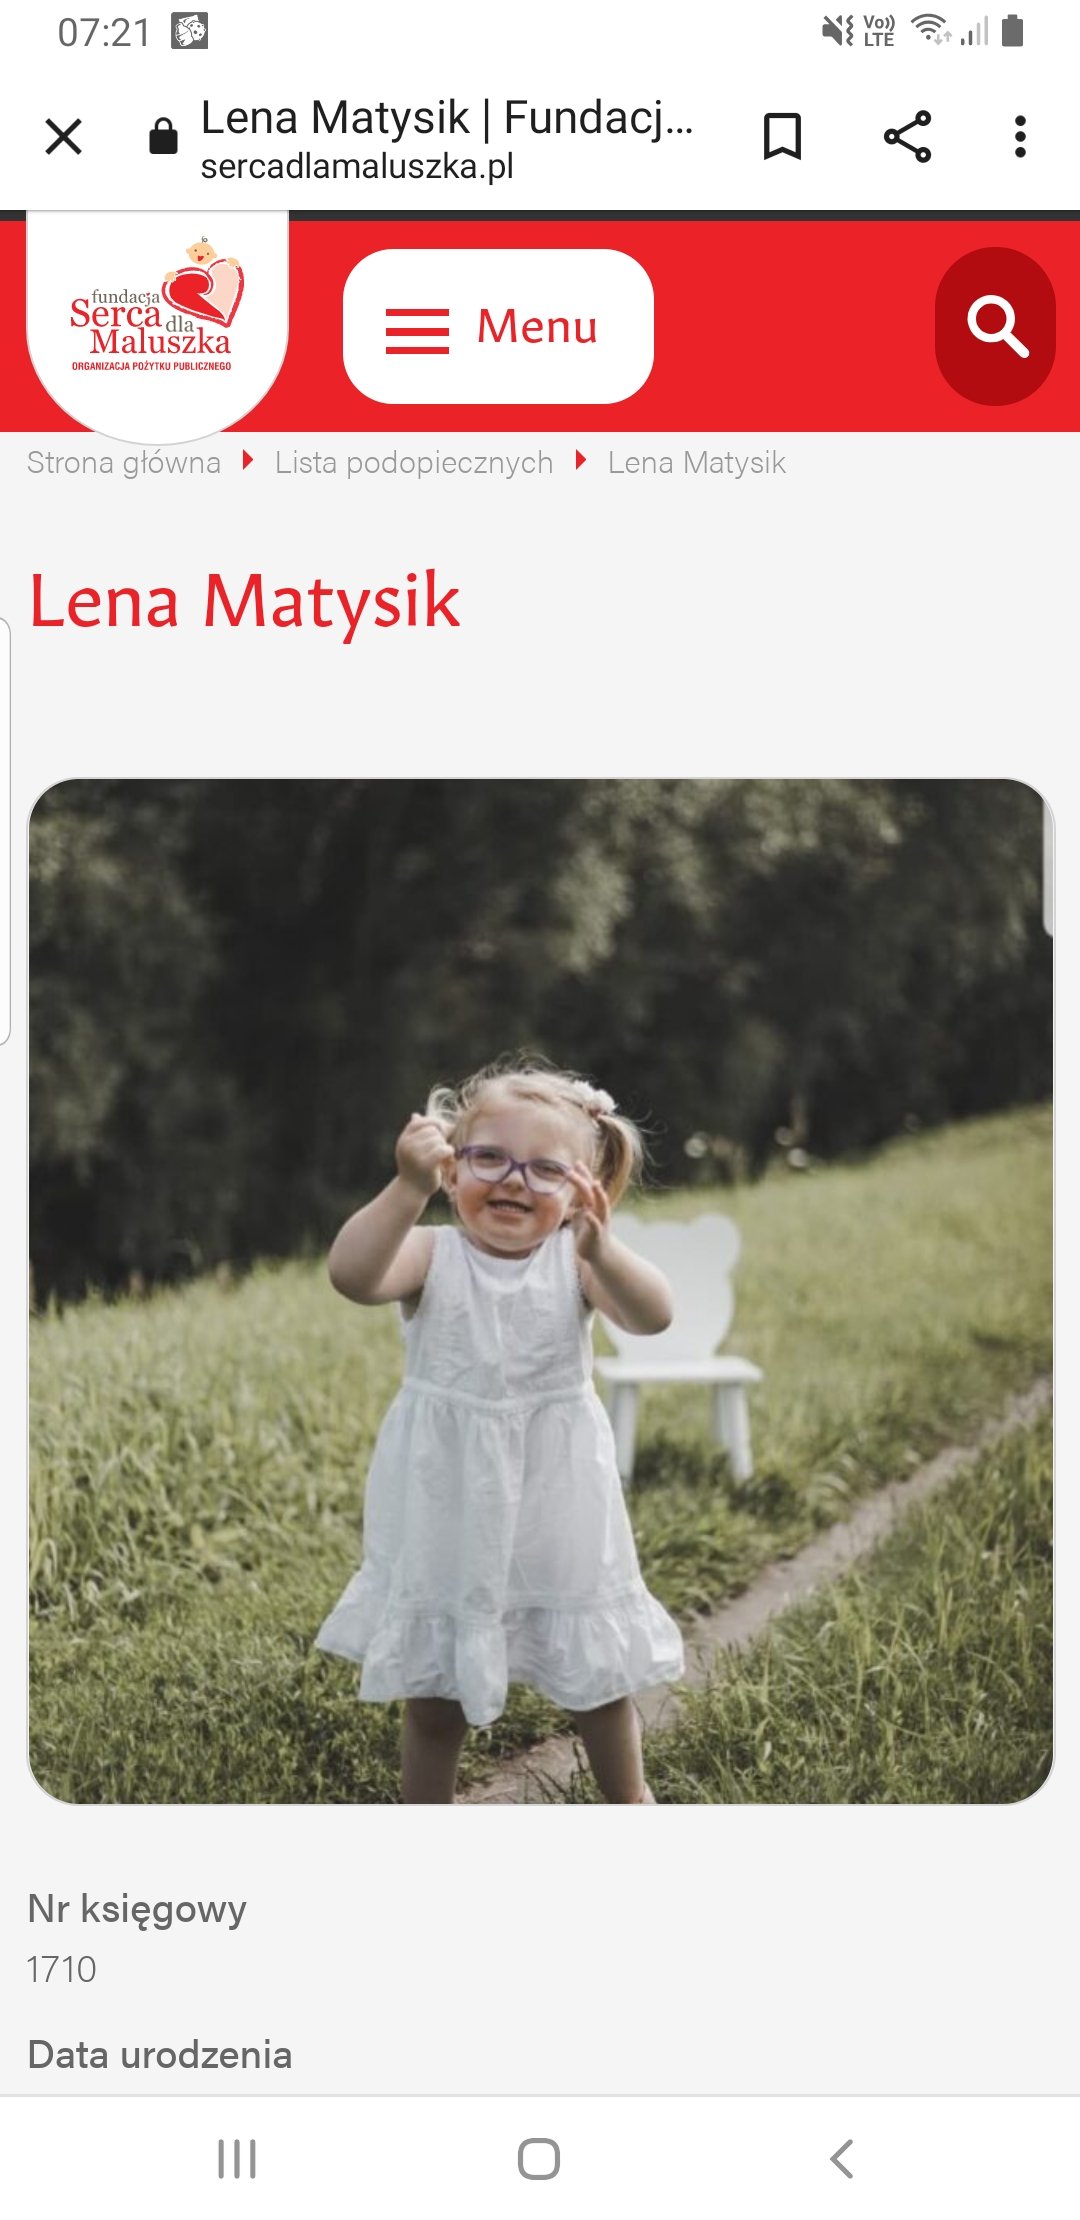
Task: Tap the notification icon in status bar
Action: [x=190, y=32]
